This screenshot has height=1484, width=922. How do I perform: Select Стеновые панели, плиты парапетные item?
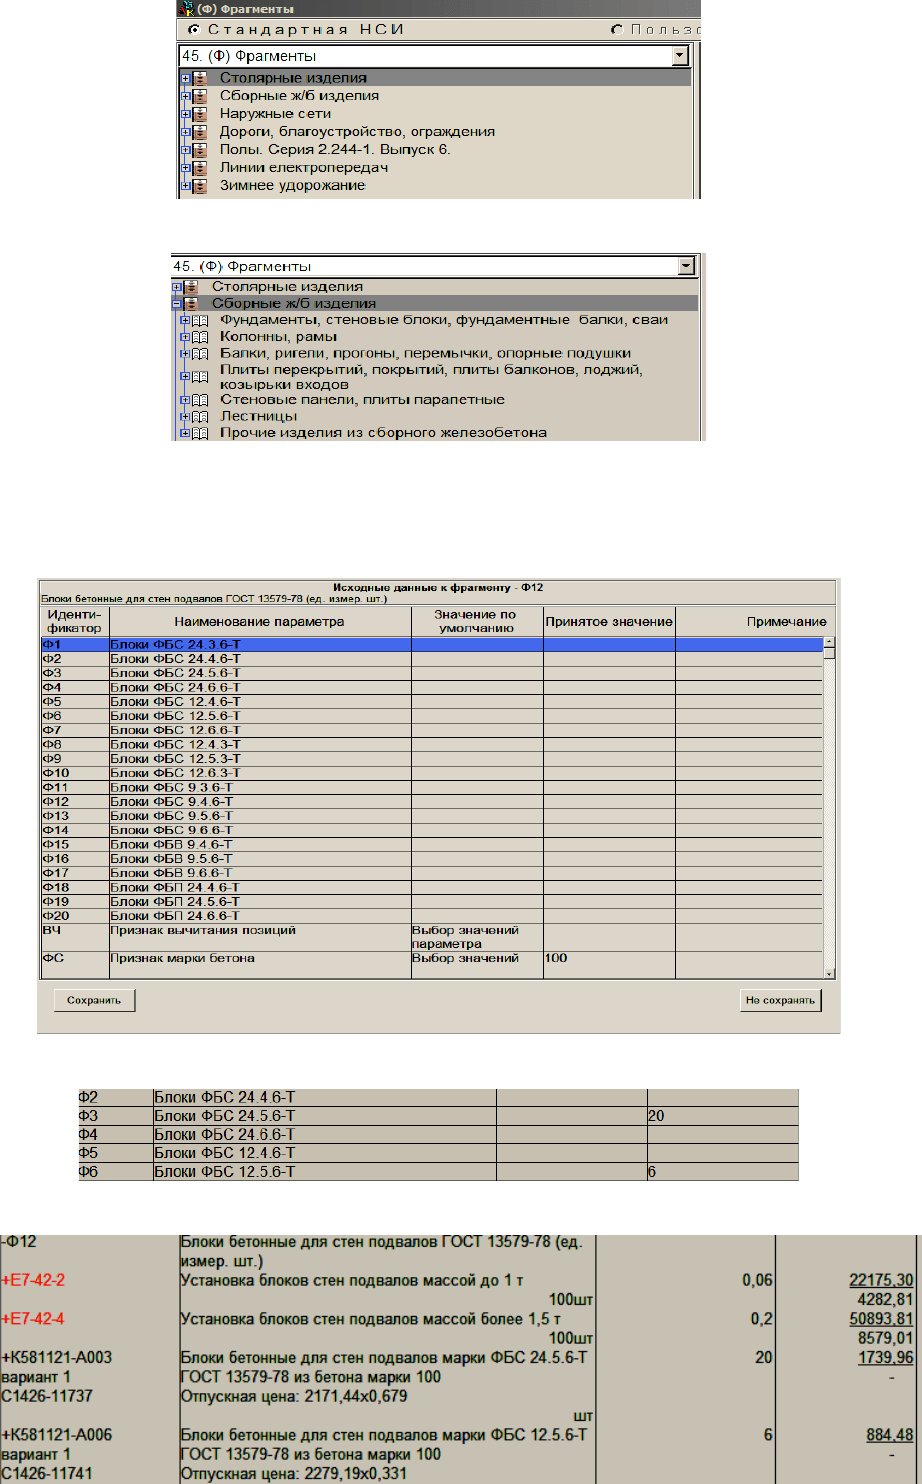(x=362, y=400)
